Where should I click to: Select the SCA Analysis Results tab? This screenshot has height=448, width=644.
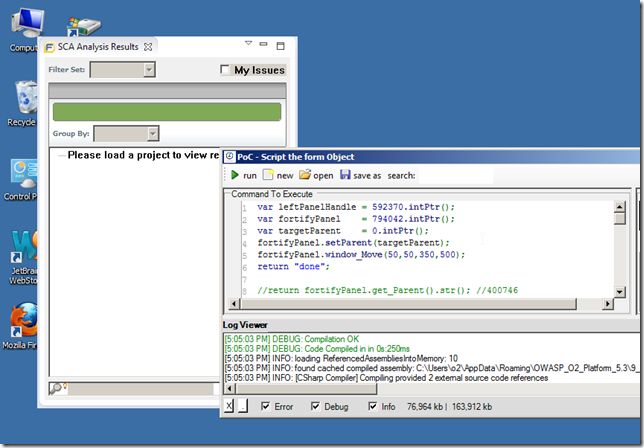pyautogui.click(x=97, y=47)
